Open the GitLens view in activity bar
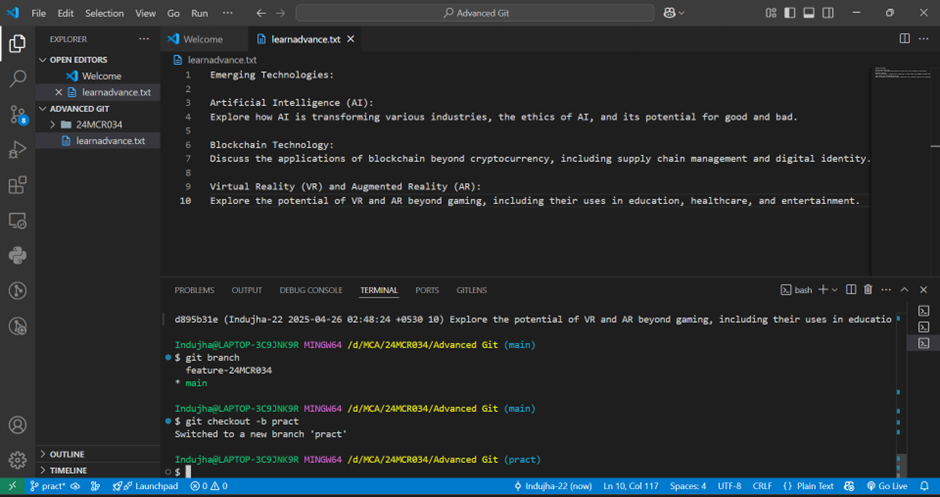The width and height of the screenshot is (940, 497). [17, 291]
